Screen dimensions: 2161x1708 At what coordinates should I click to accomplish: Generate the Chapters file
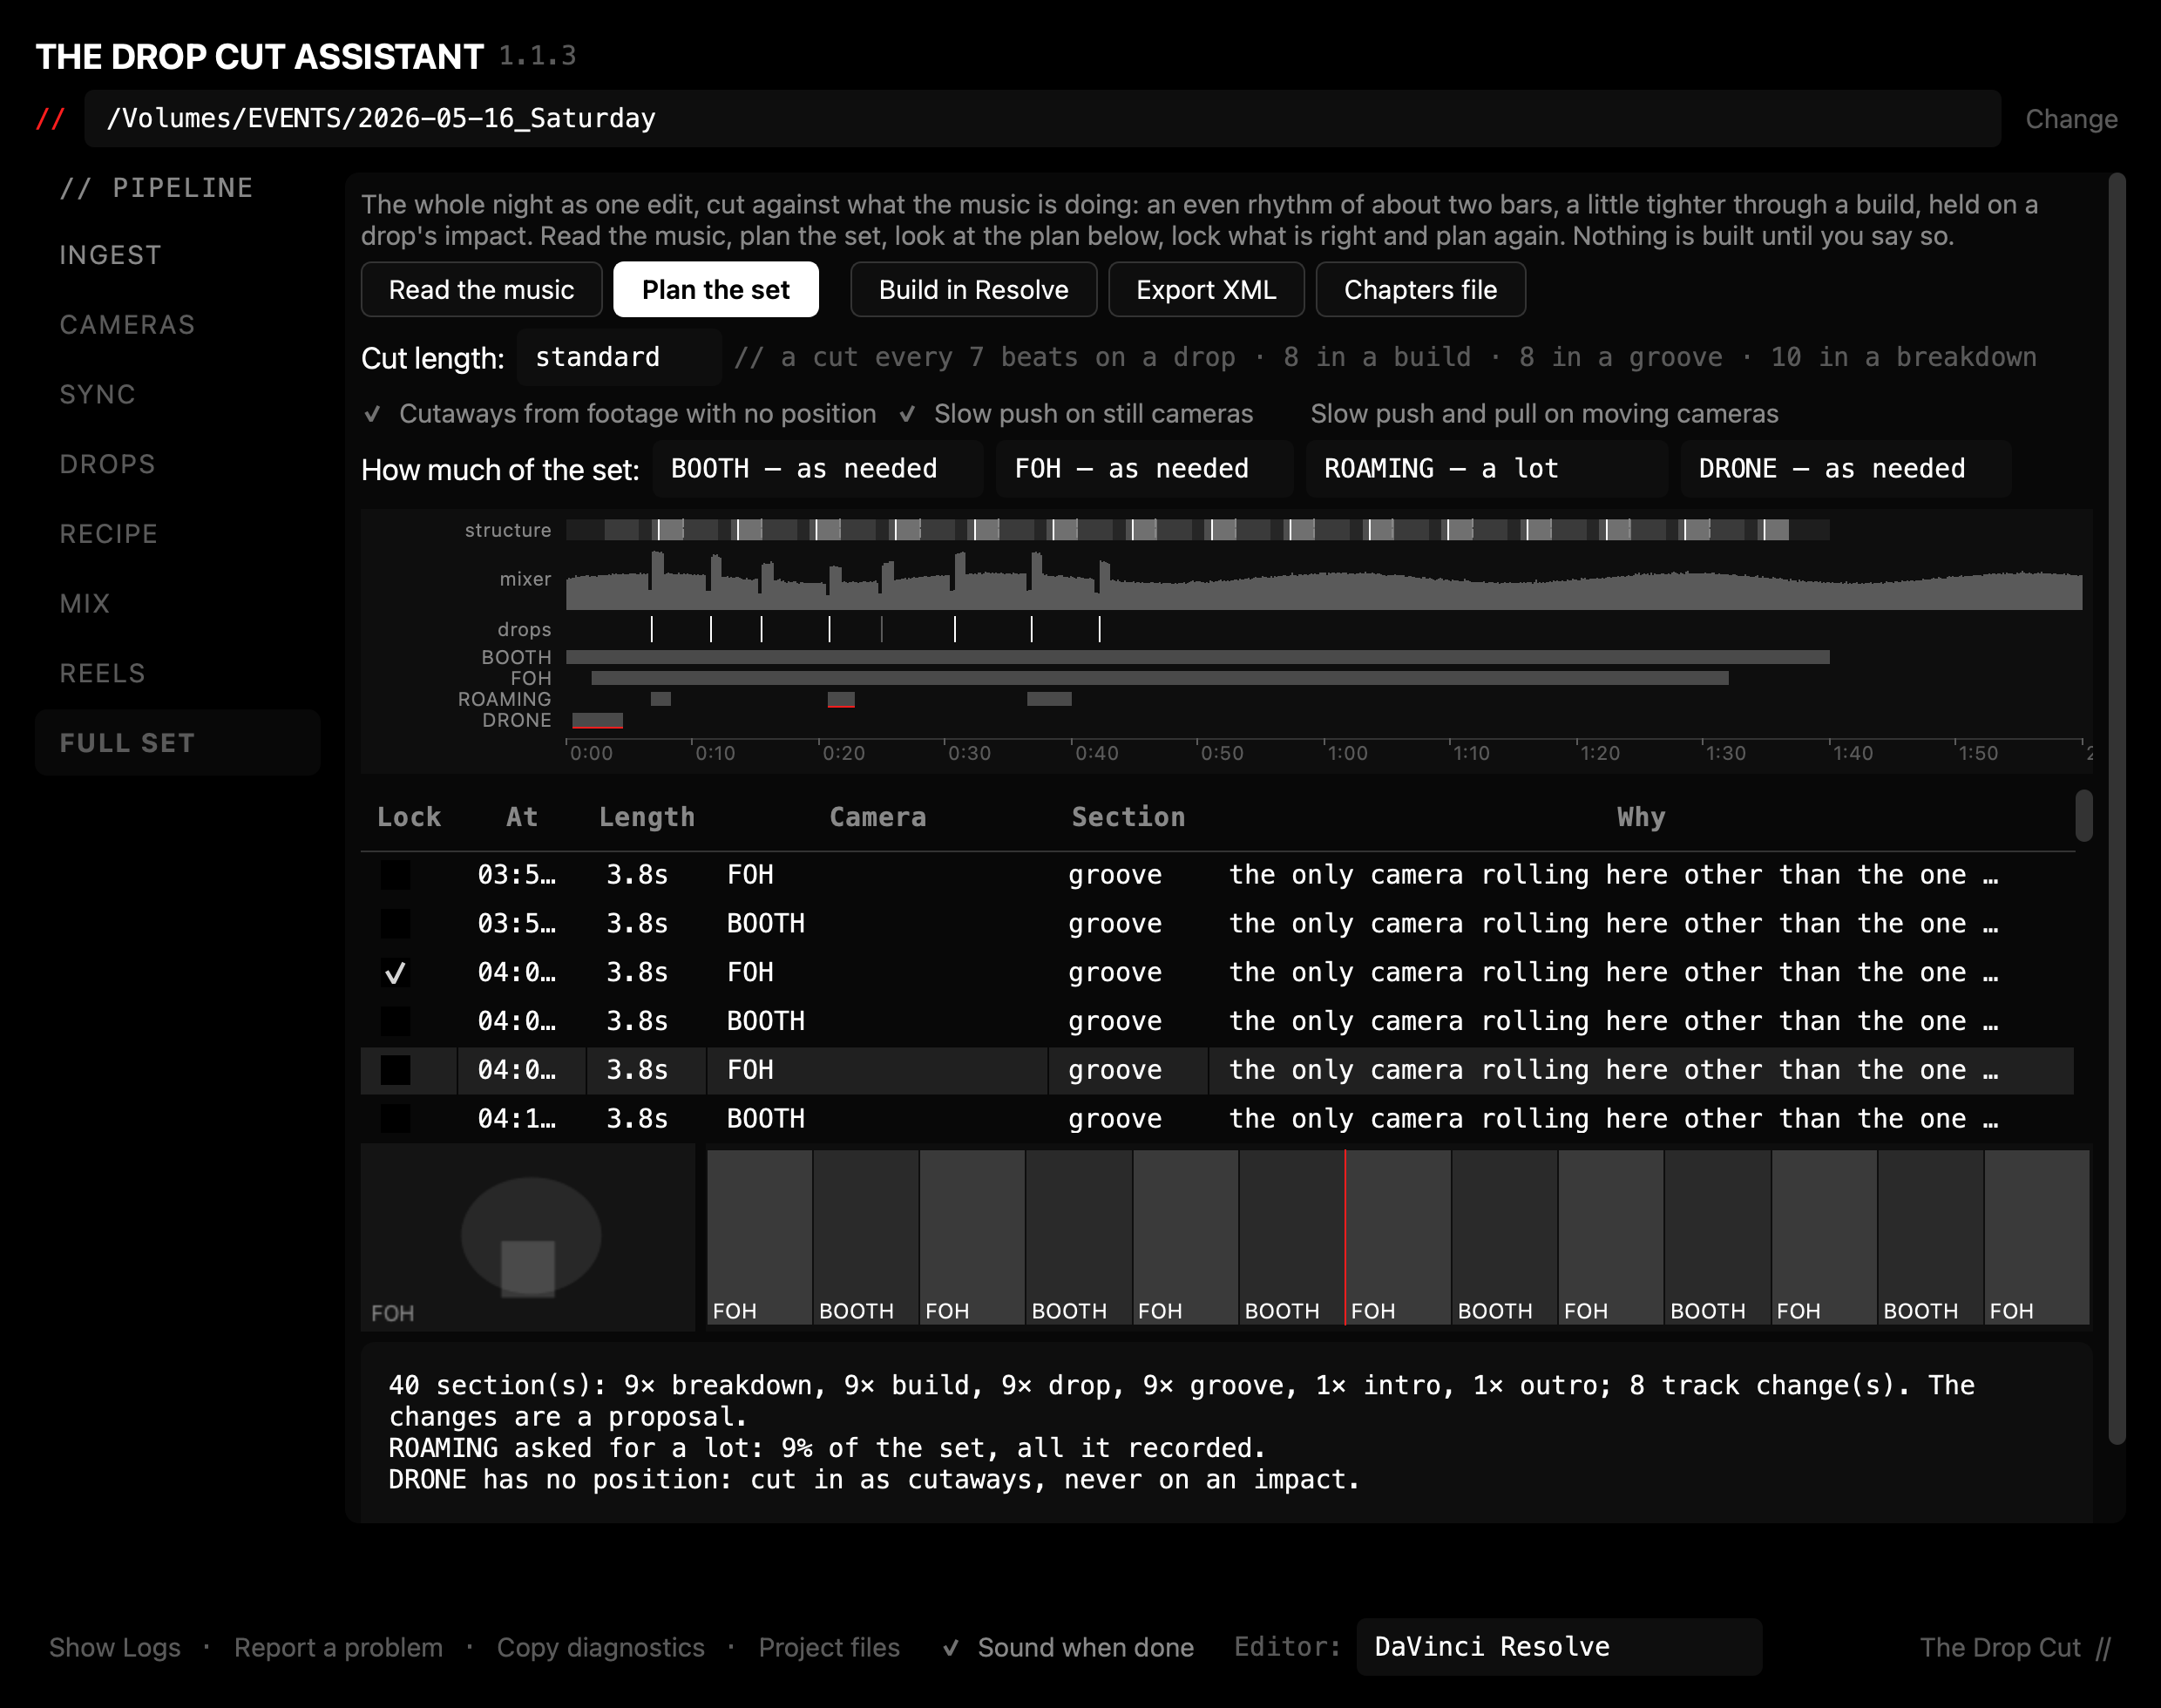1420,290
